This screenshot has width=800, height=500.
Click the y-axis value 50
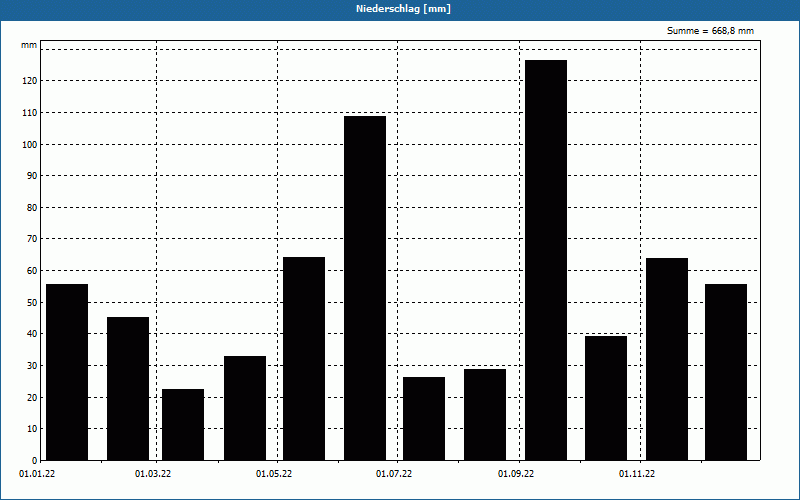point(33,303)
